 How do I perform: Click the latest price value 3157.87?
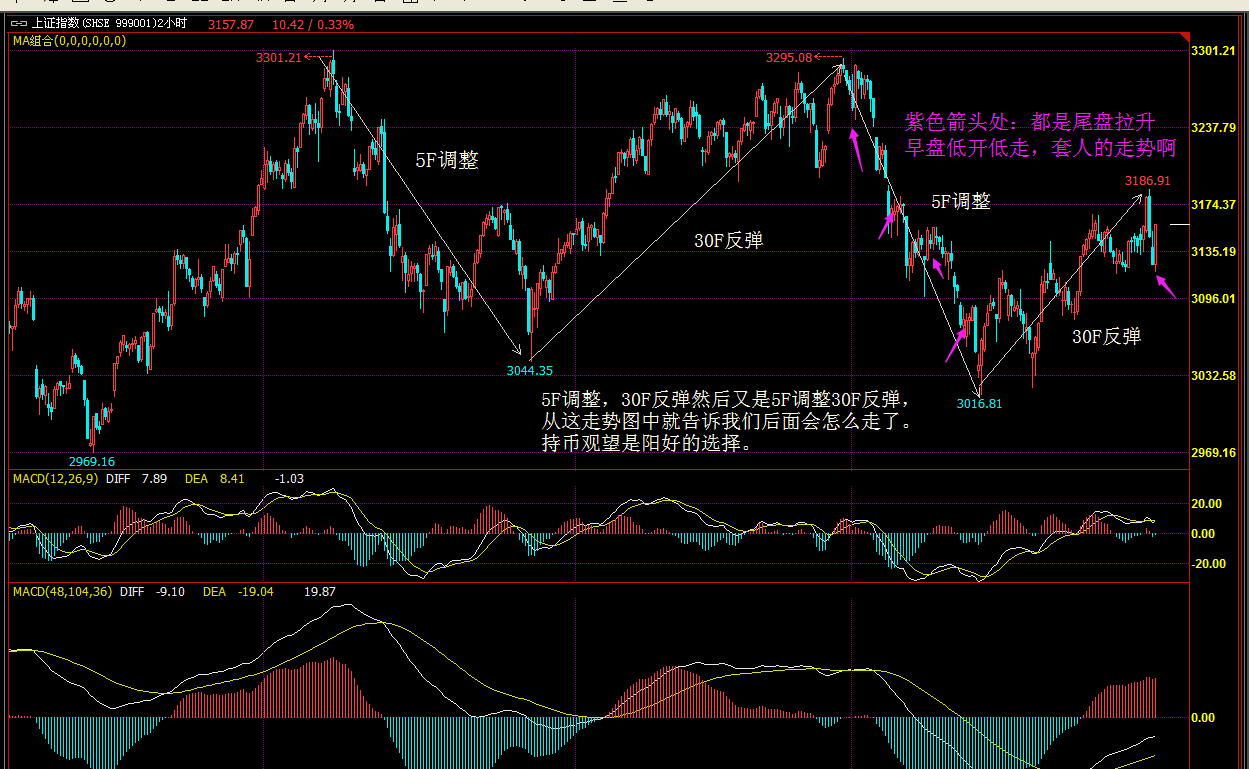click(231, 24)
